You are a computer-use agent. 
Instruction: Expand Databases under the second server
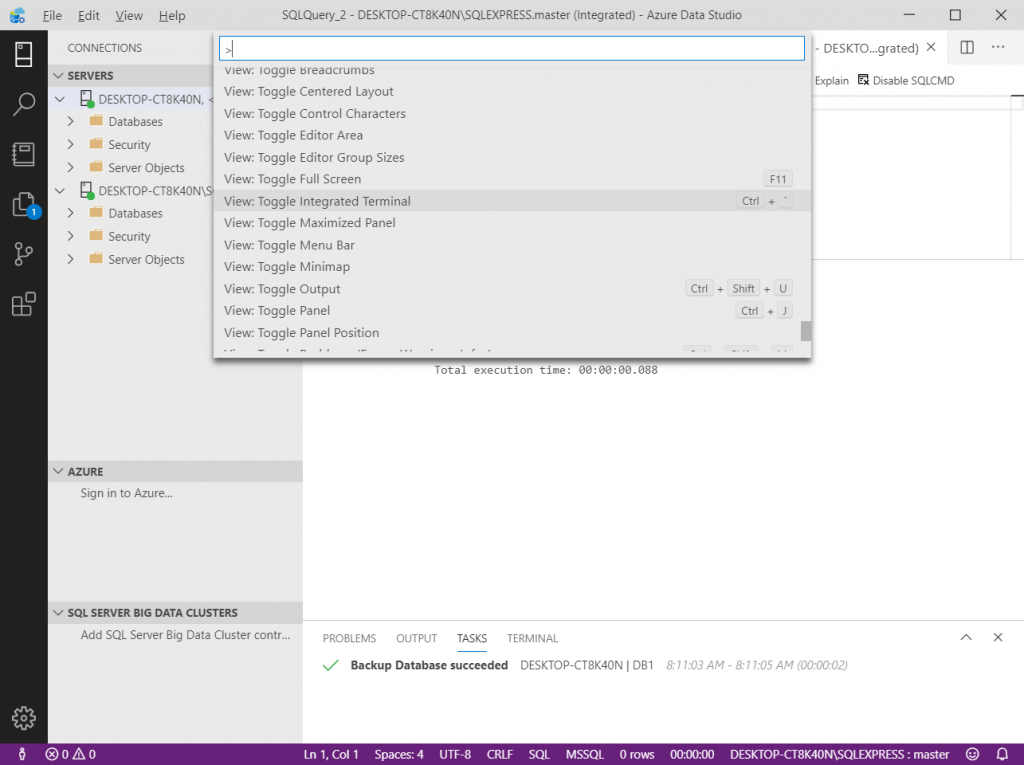click(x=71, y=213)
